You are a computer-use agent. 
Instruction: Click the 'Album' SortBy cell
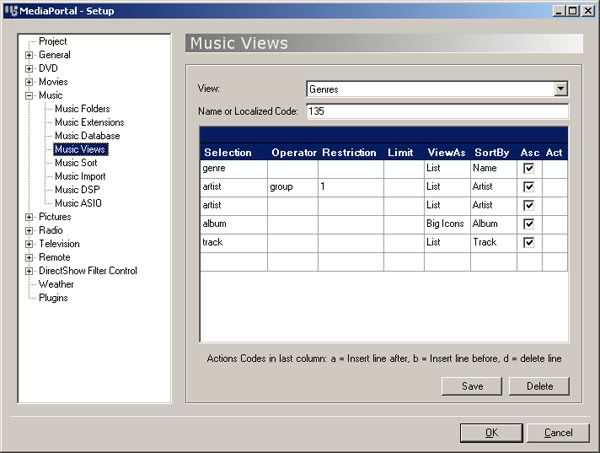tap(494, 224)
